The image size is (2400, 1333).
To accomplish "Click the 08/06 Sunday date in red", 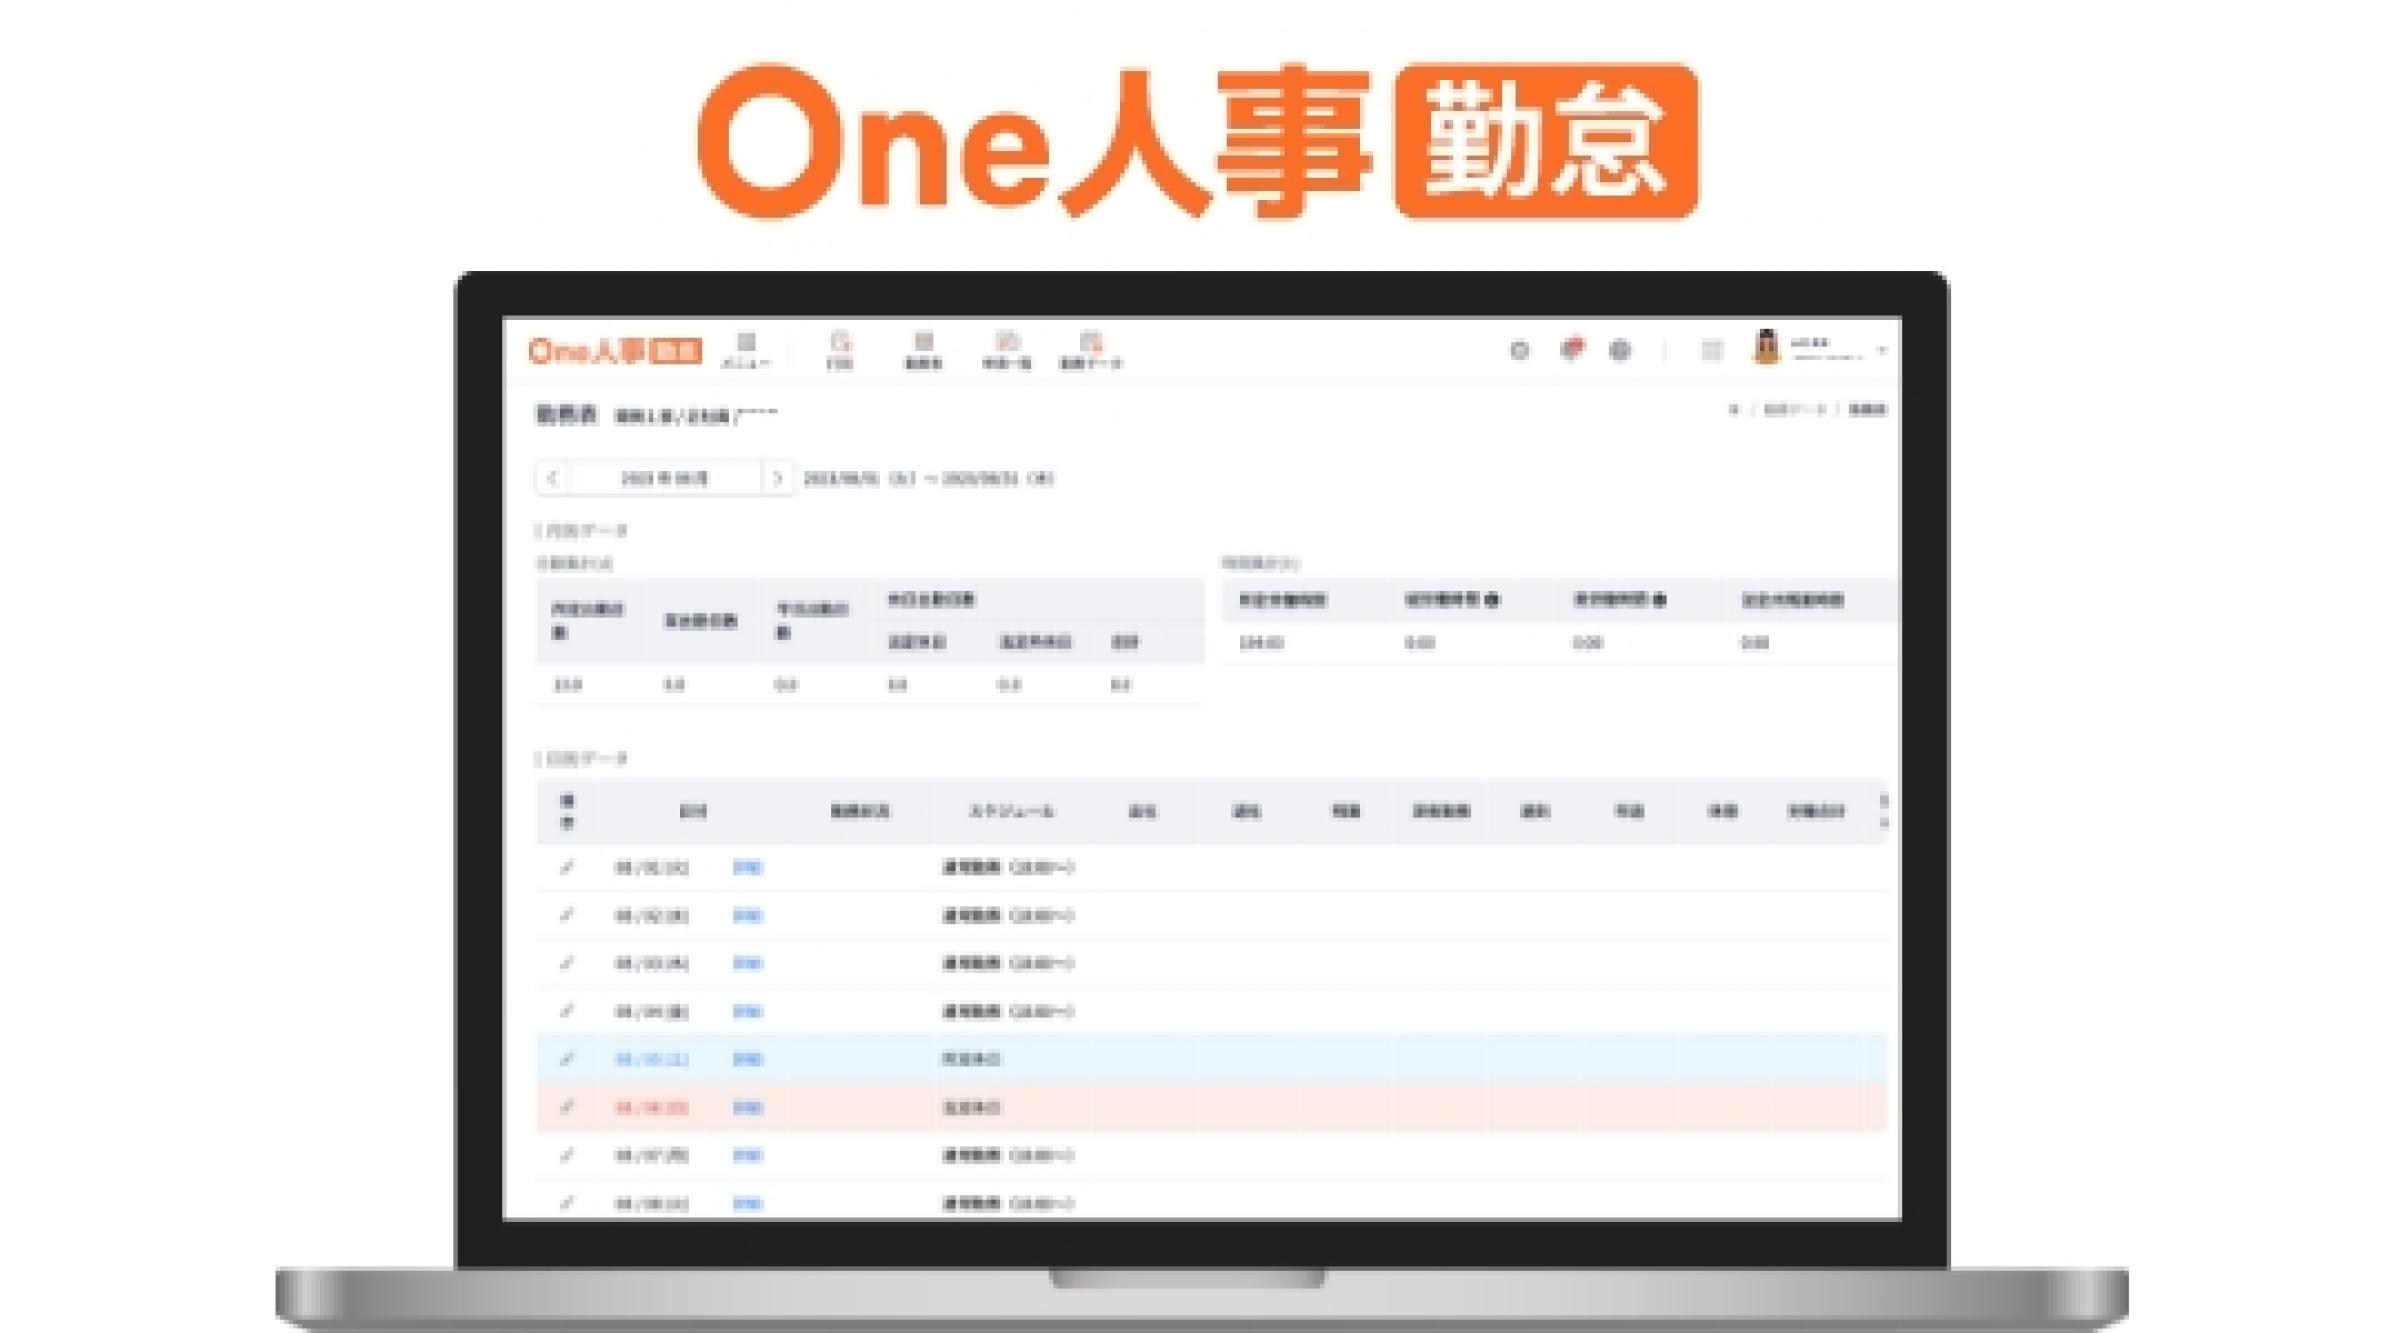I will 651,1108.
